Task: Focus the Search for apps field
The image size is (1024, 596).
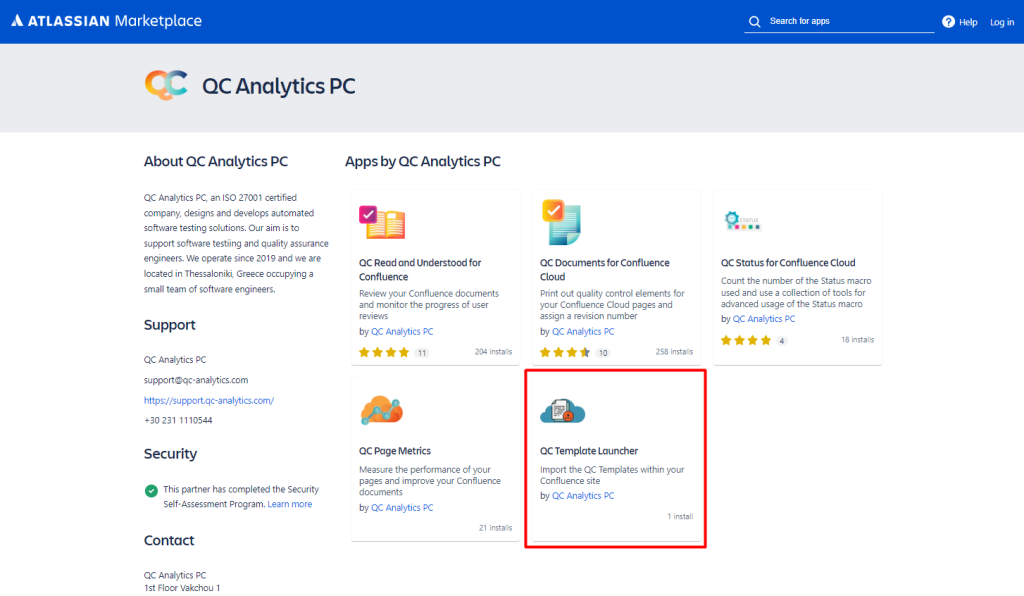Action: (x=839, y=22)
